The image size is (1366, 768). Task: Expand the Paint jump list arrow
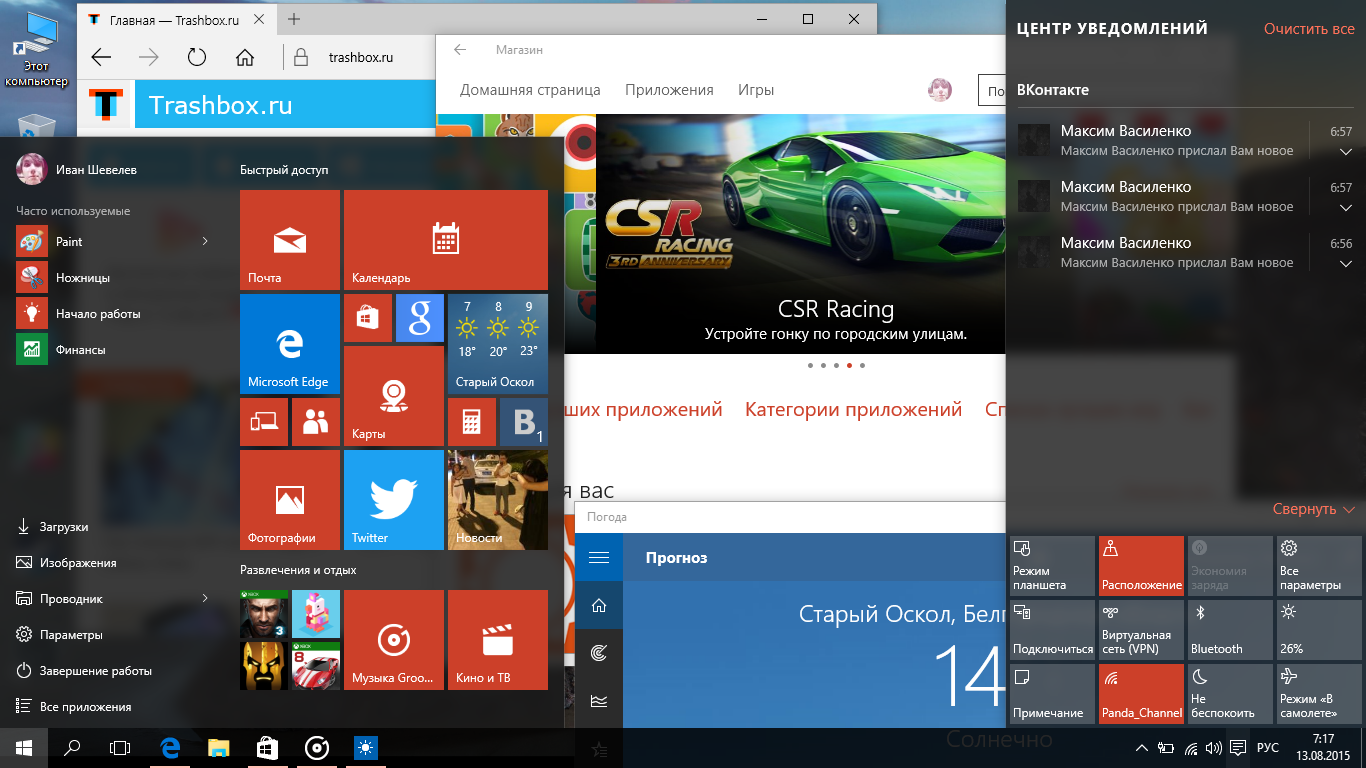point(205,241)
